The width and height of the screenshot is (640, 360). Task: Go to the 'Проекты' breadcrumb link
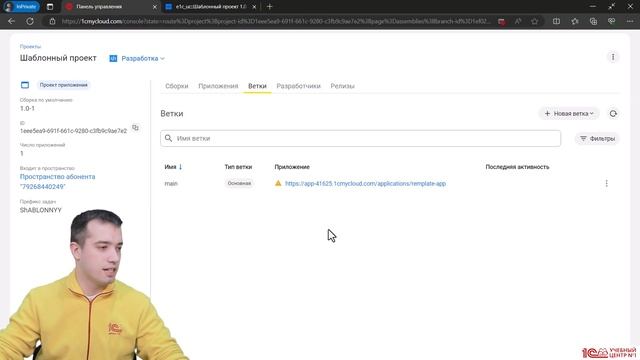[x=30, y=47]
